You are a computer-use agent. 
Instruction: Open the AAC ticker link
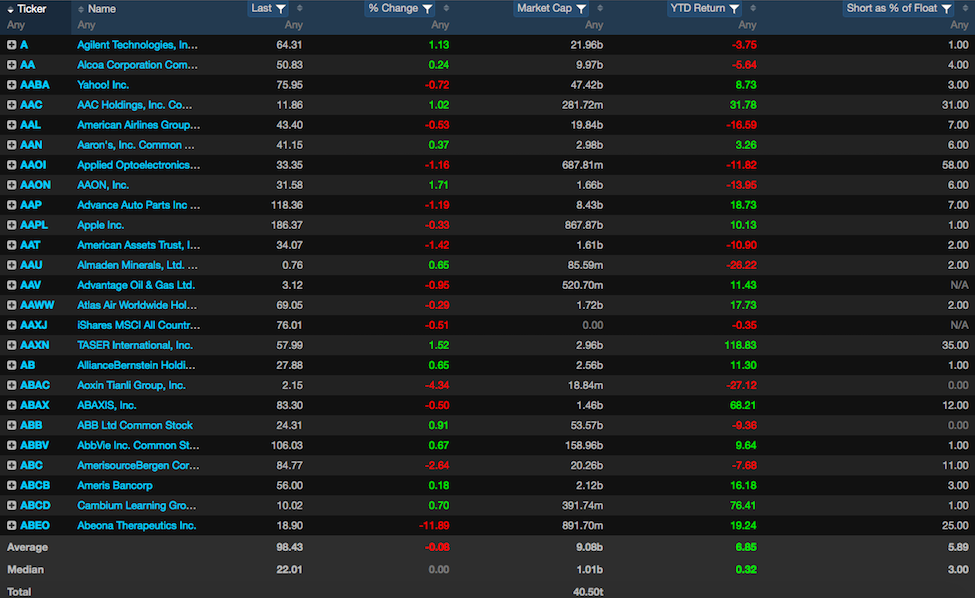coord(31,105)
